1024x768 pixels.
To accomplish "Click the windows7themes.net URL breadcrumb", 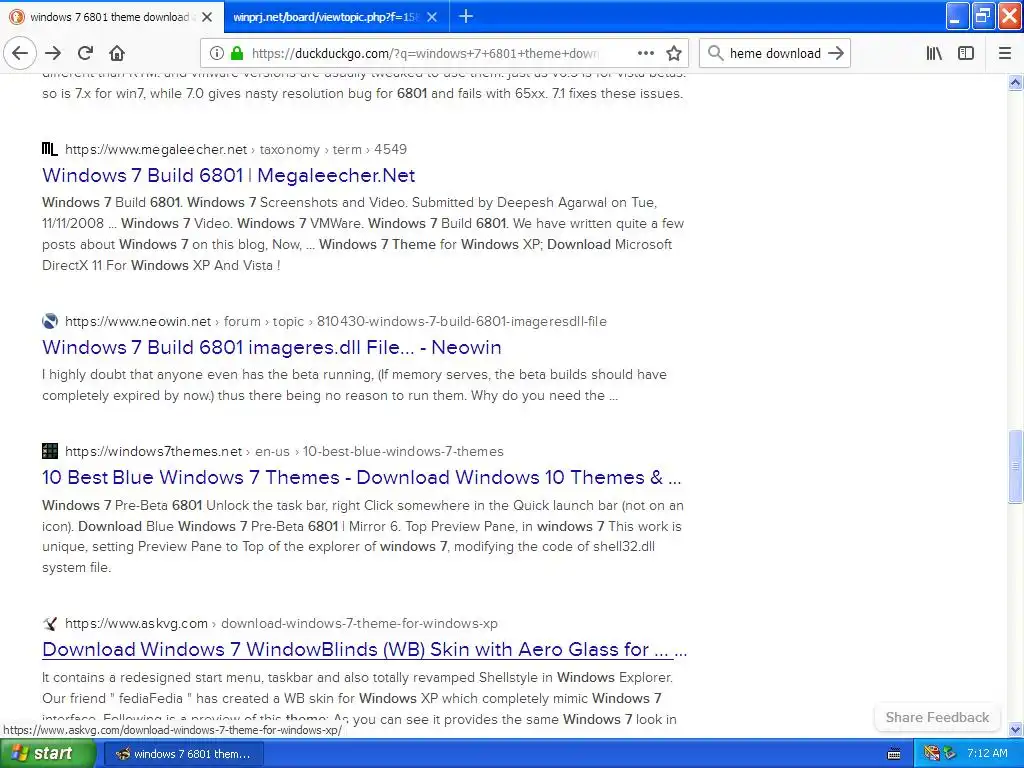I will (x=284, y=451).
